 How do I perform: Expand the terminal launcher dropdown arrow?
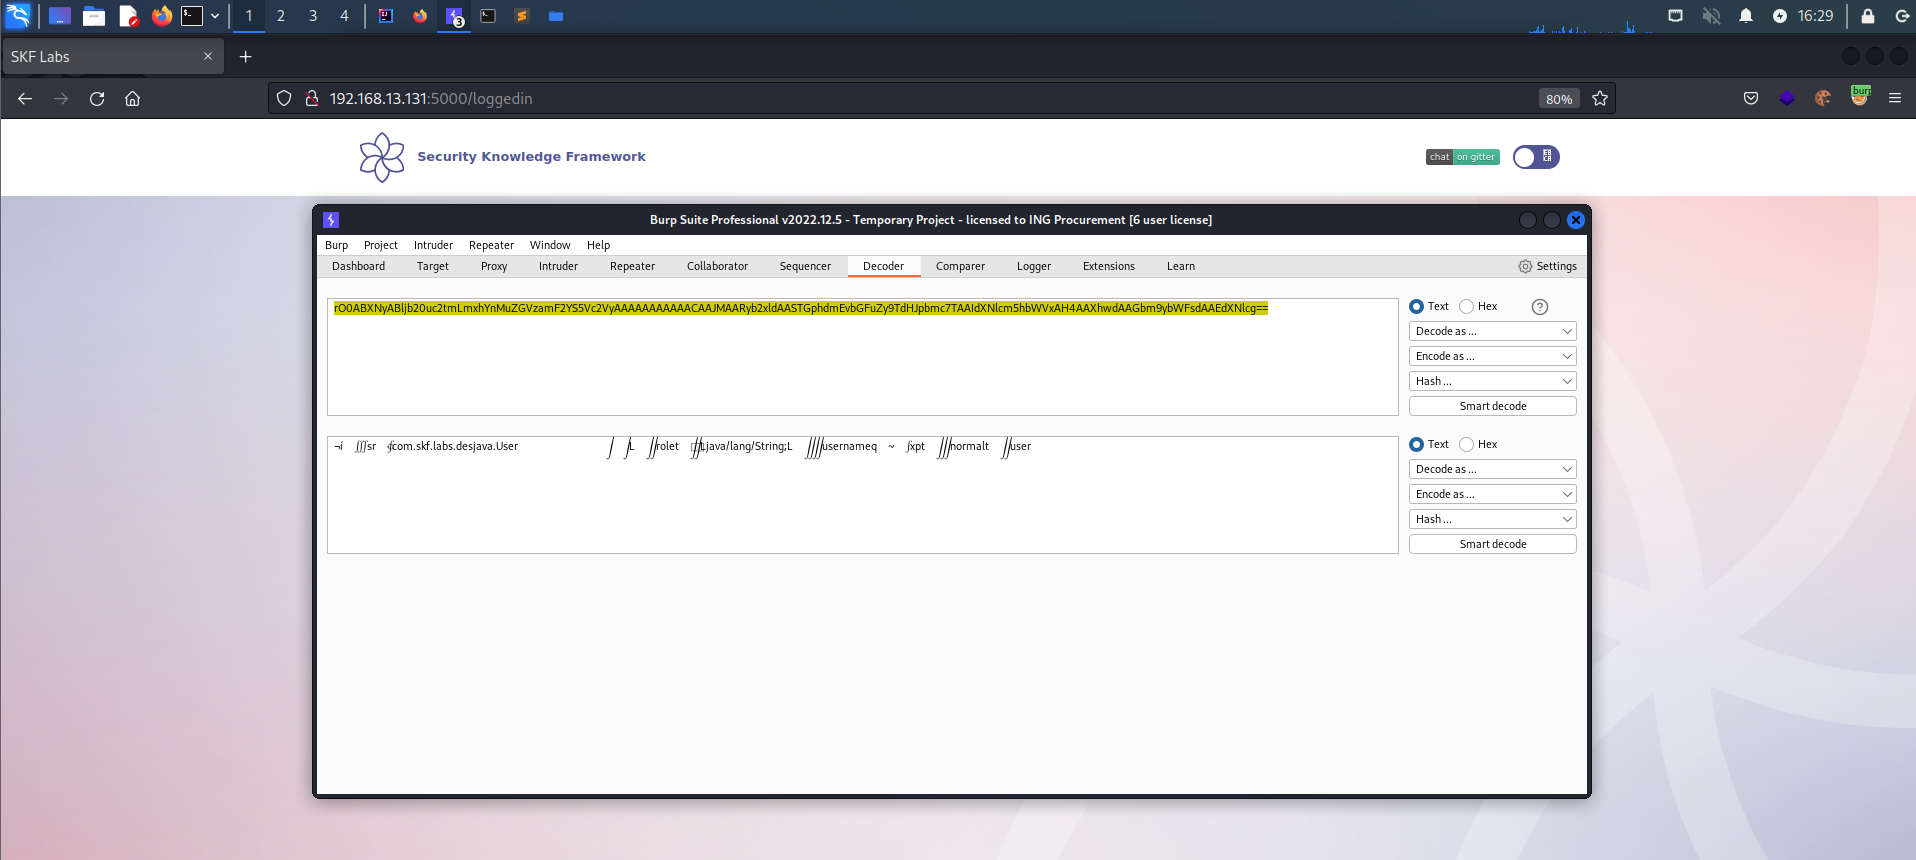click(x=214, y=16)
